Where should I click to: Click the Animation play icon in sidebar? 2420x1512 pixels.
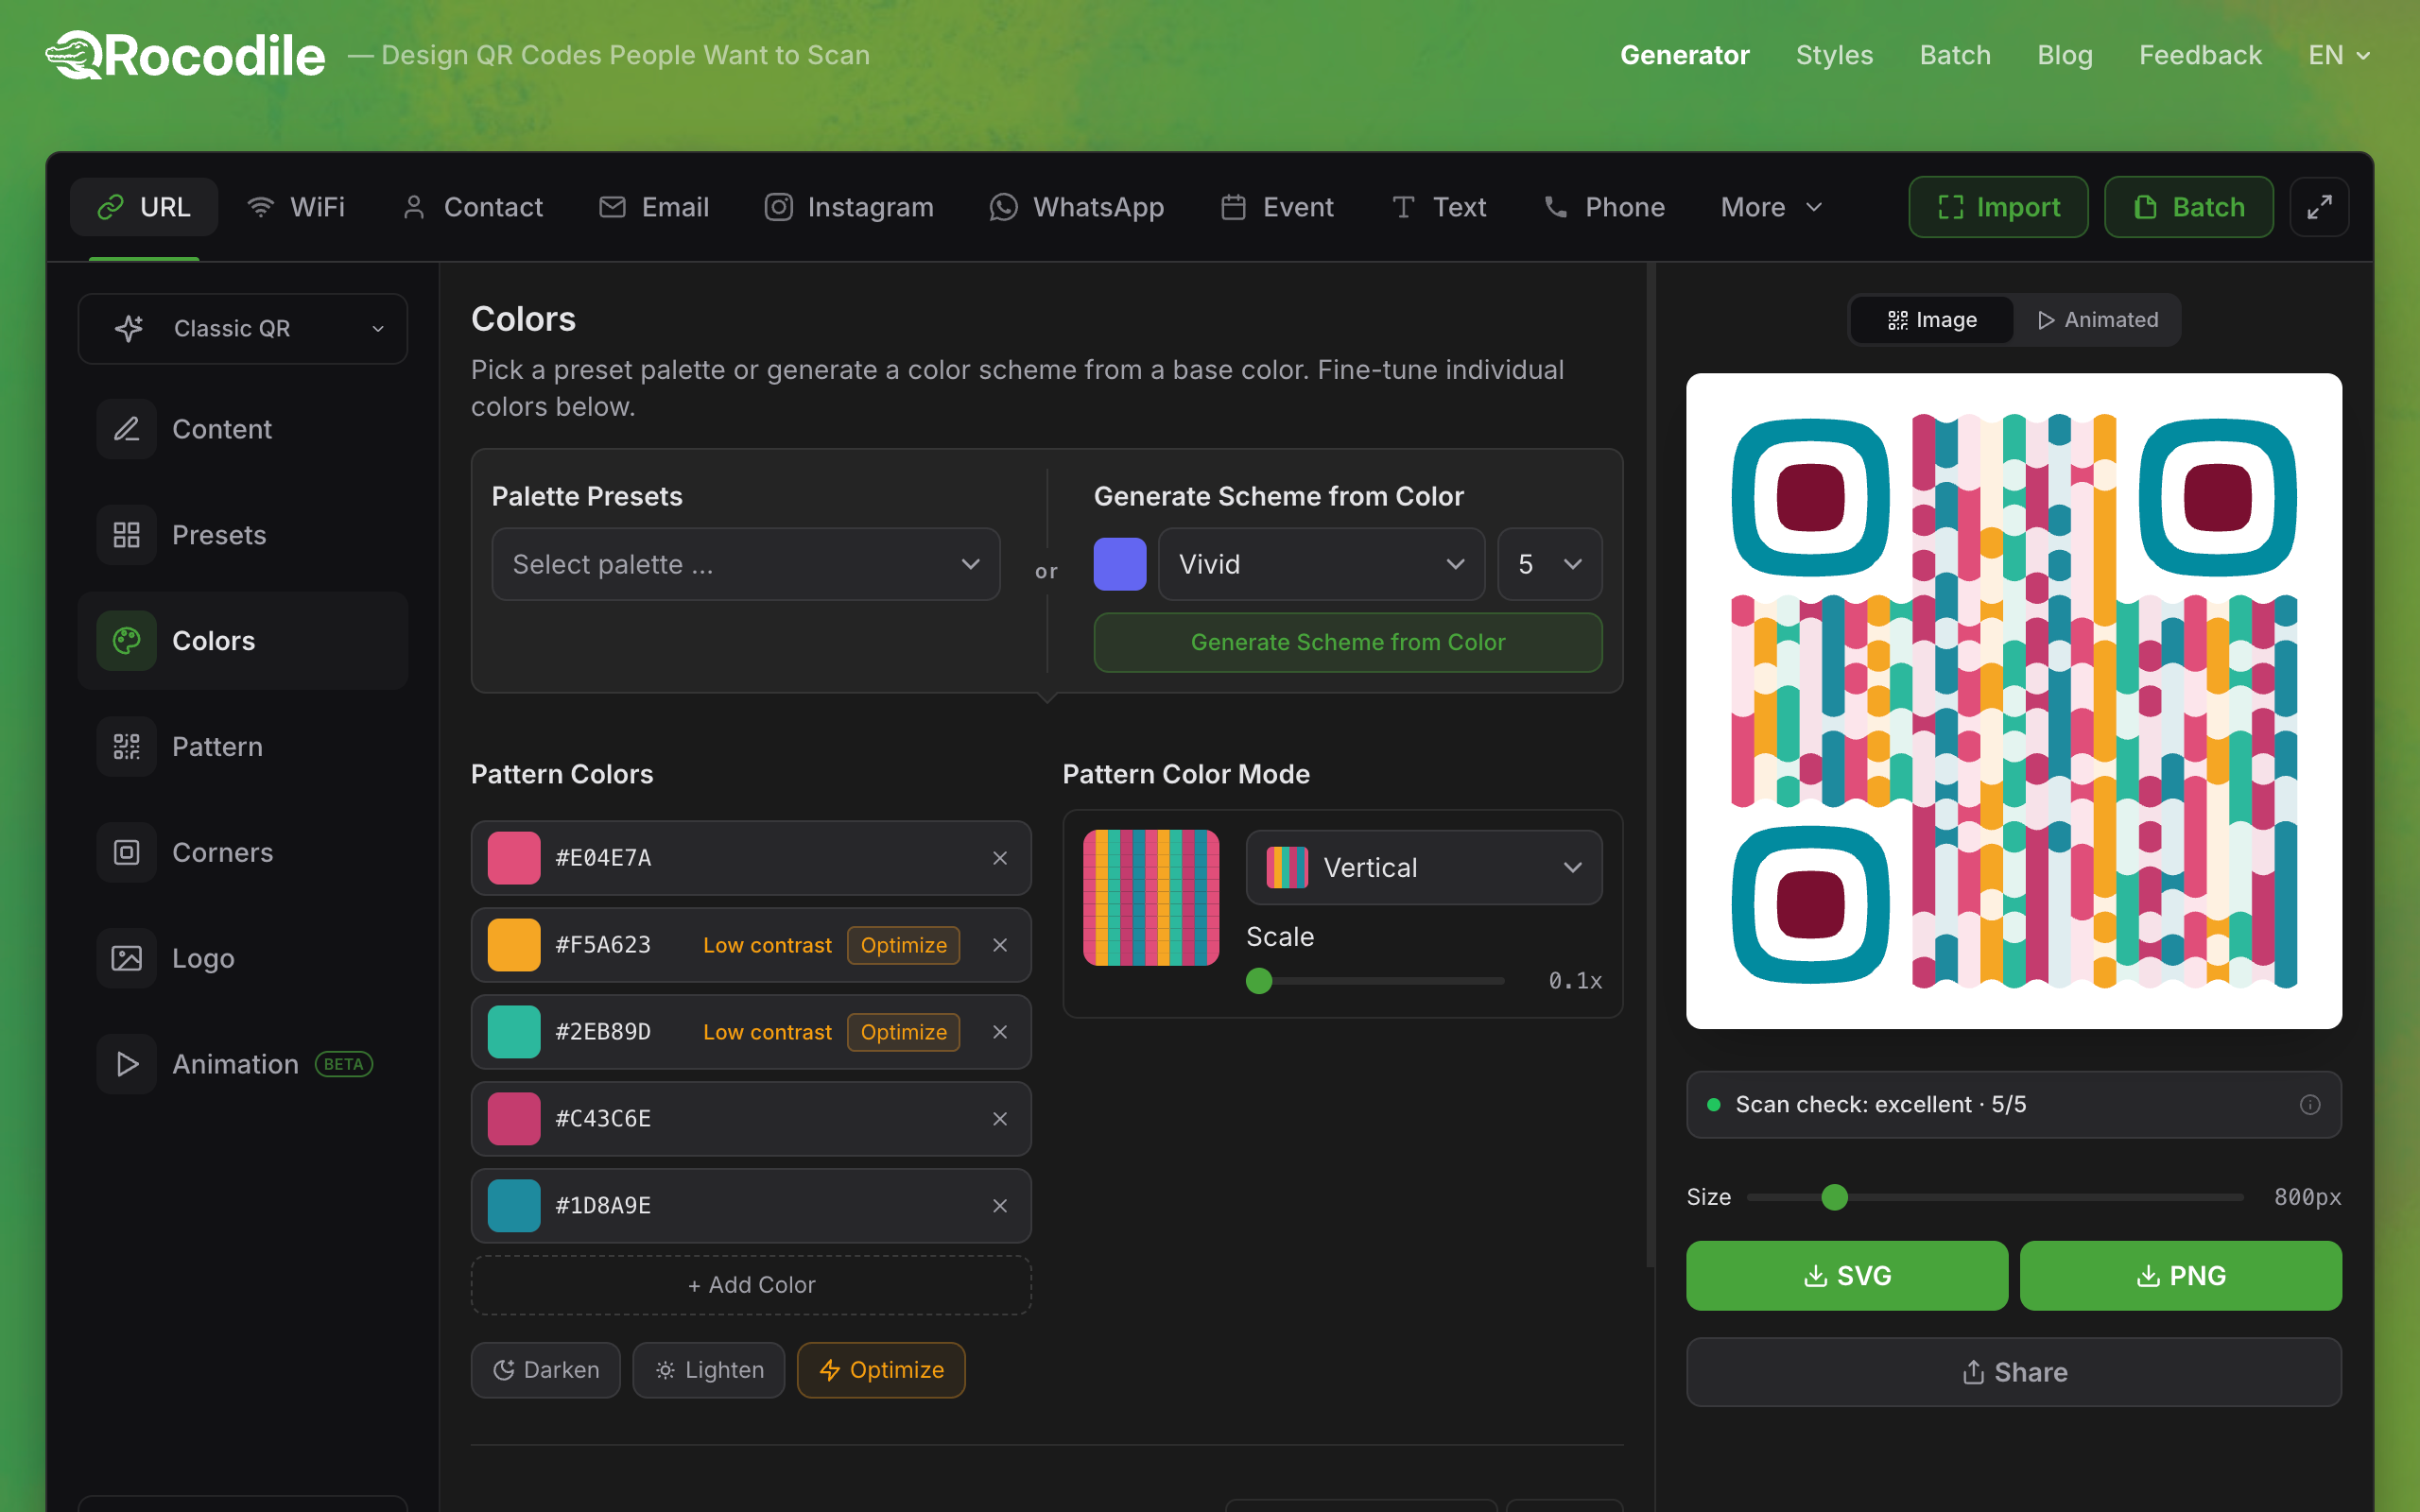point(126,1064)
